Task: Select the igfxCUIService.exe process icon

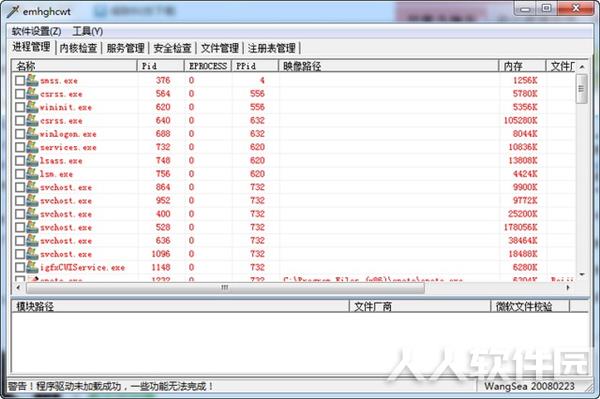Action: 32,268
